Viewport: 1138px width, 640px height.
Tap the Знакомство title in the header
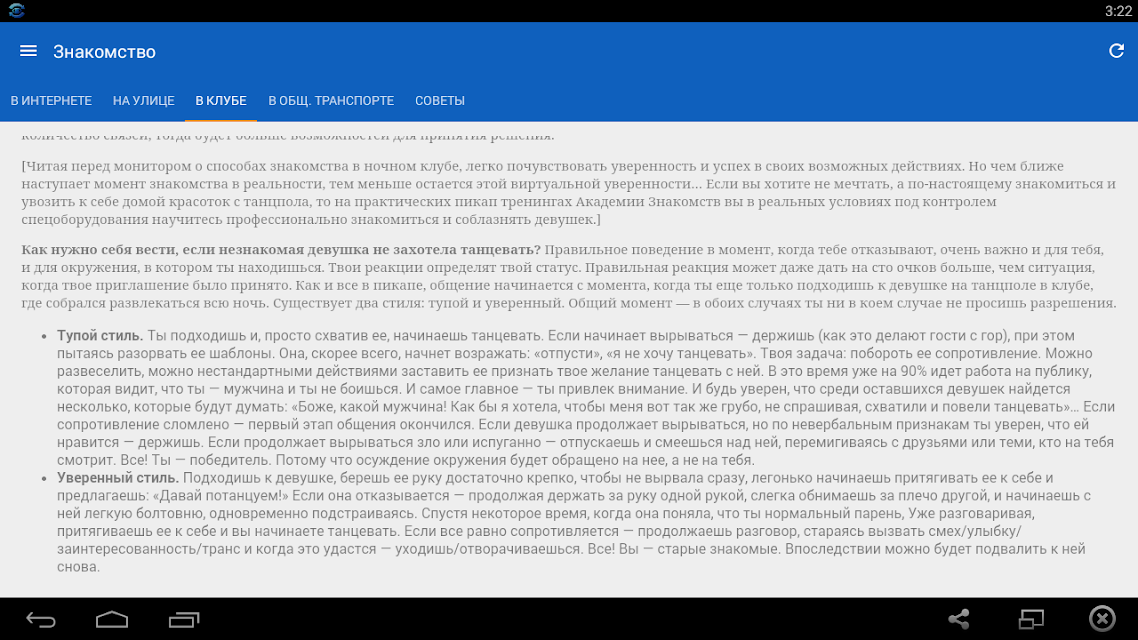click(x=105, y=52)
